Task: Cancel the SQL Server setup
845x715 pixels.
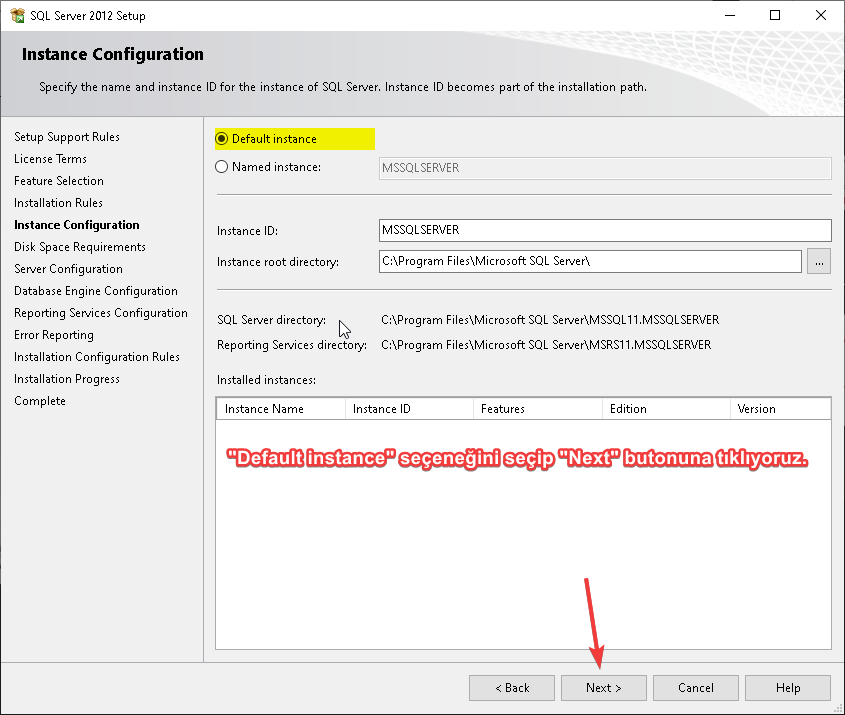Action: click(695, 688)
